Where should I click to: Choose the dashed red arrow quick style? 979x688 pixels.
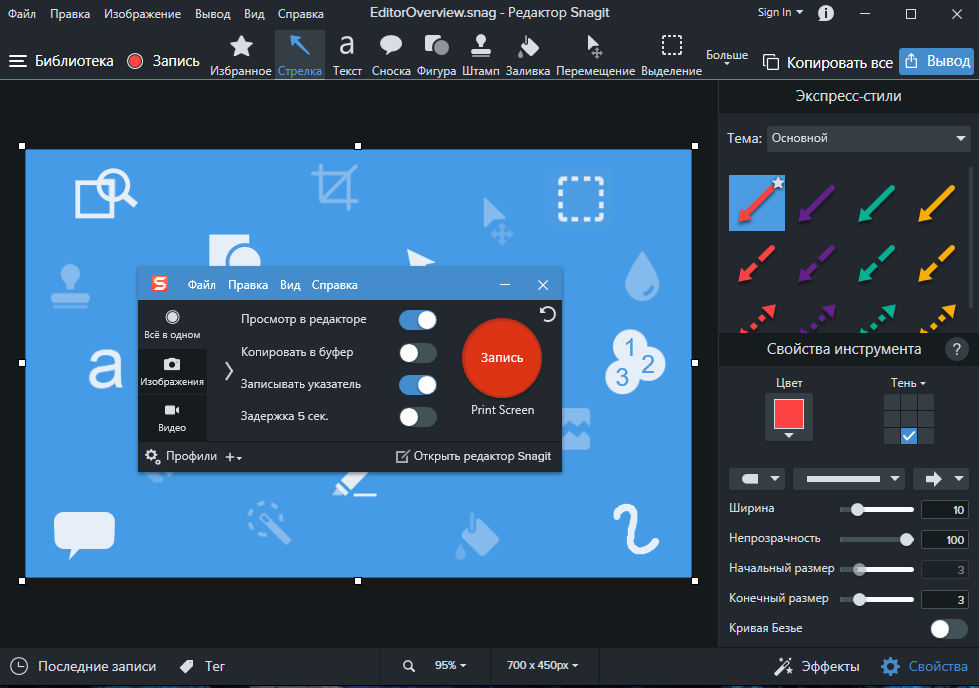click(x=757, y=263)
